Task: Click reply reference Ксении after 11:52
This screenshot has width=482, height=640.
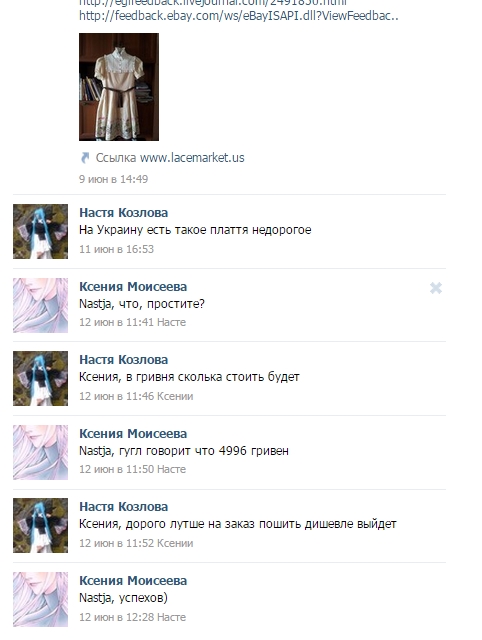Action: 175,543
